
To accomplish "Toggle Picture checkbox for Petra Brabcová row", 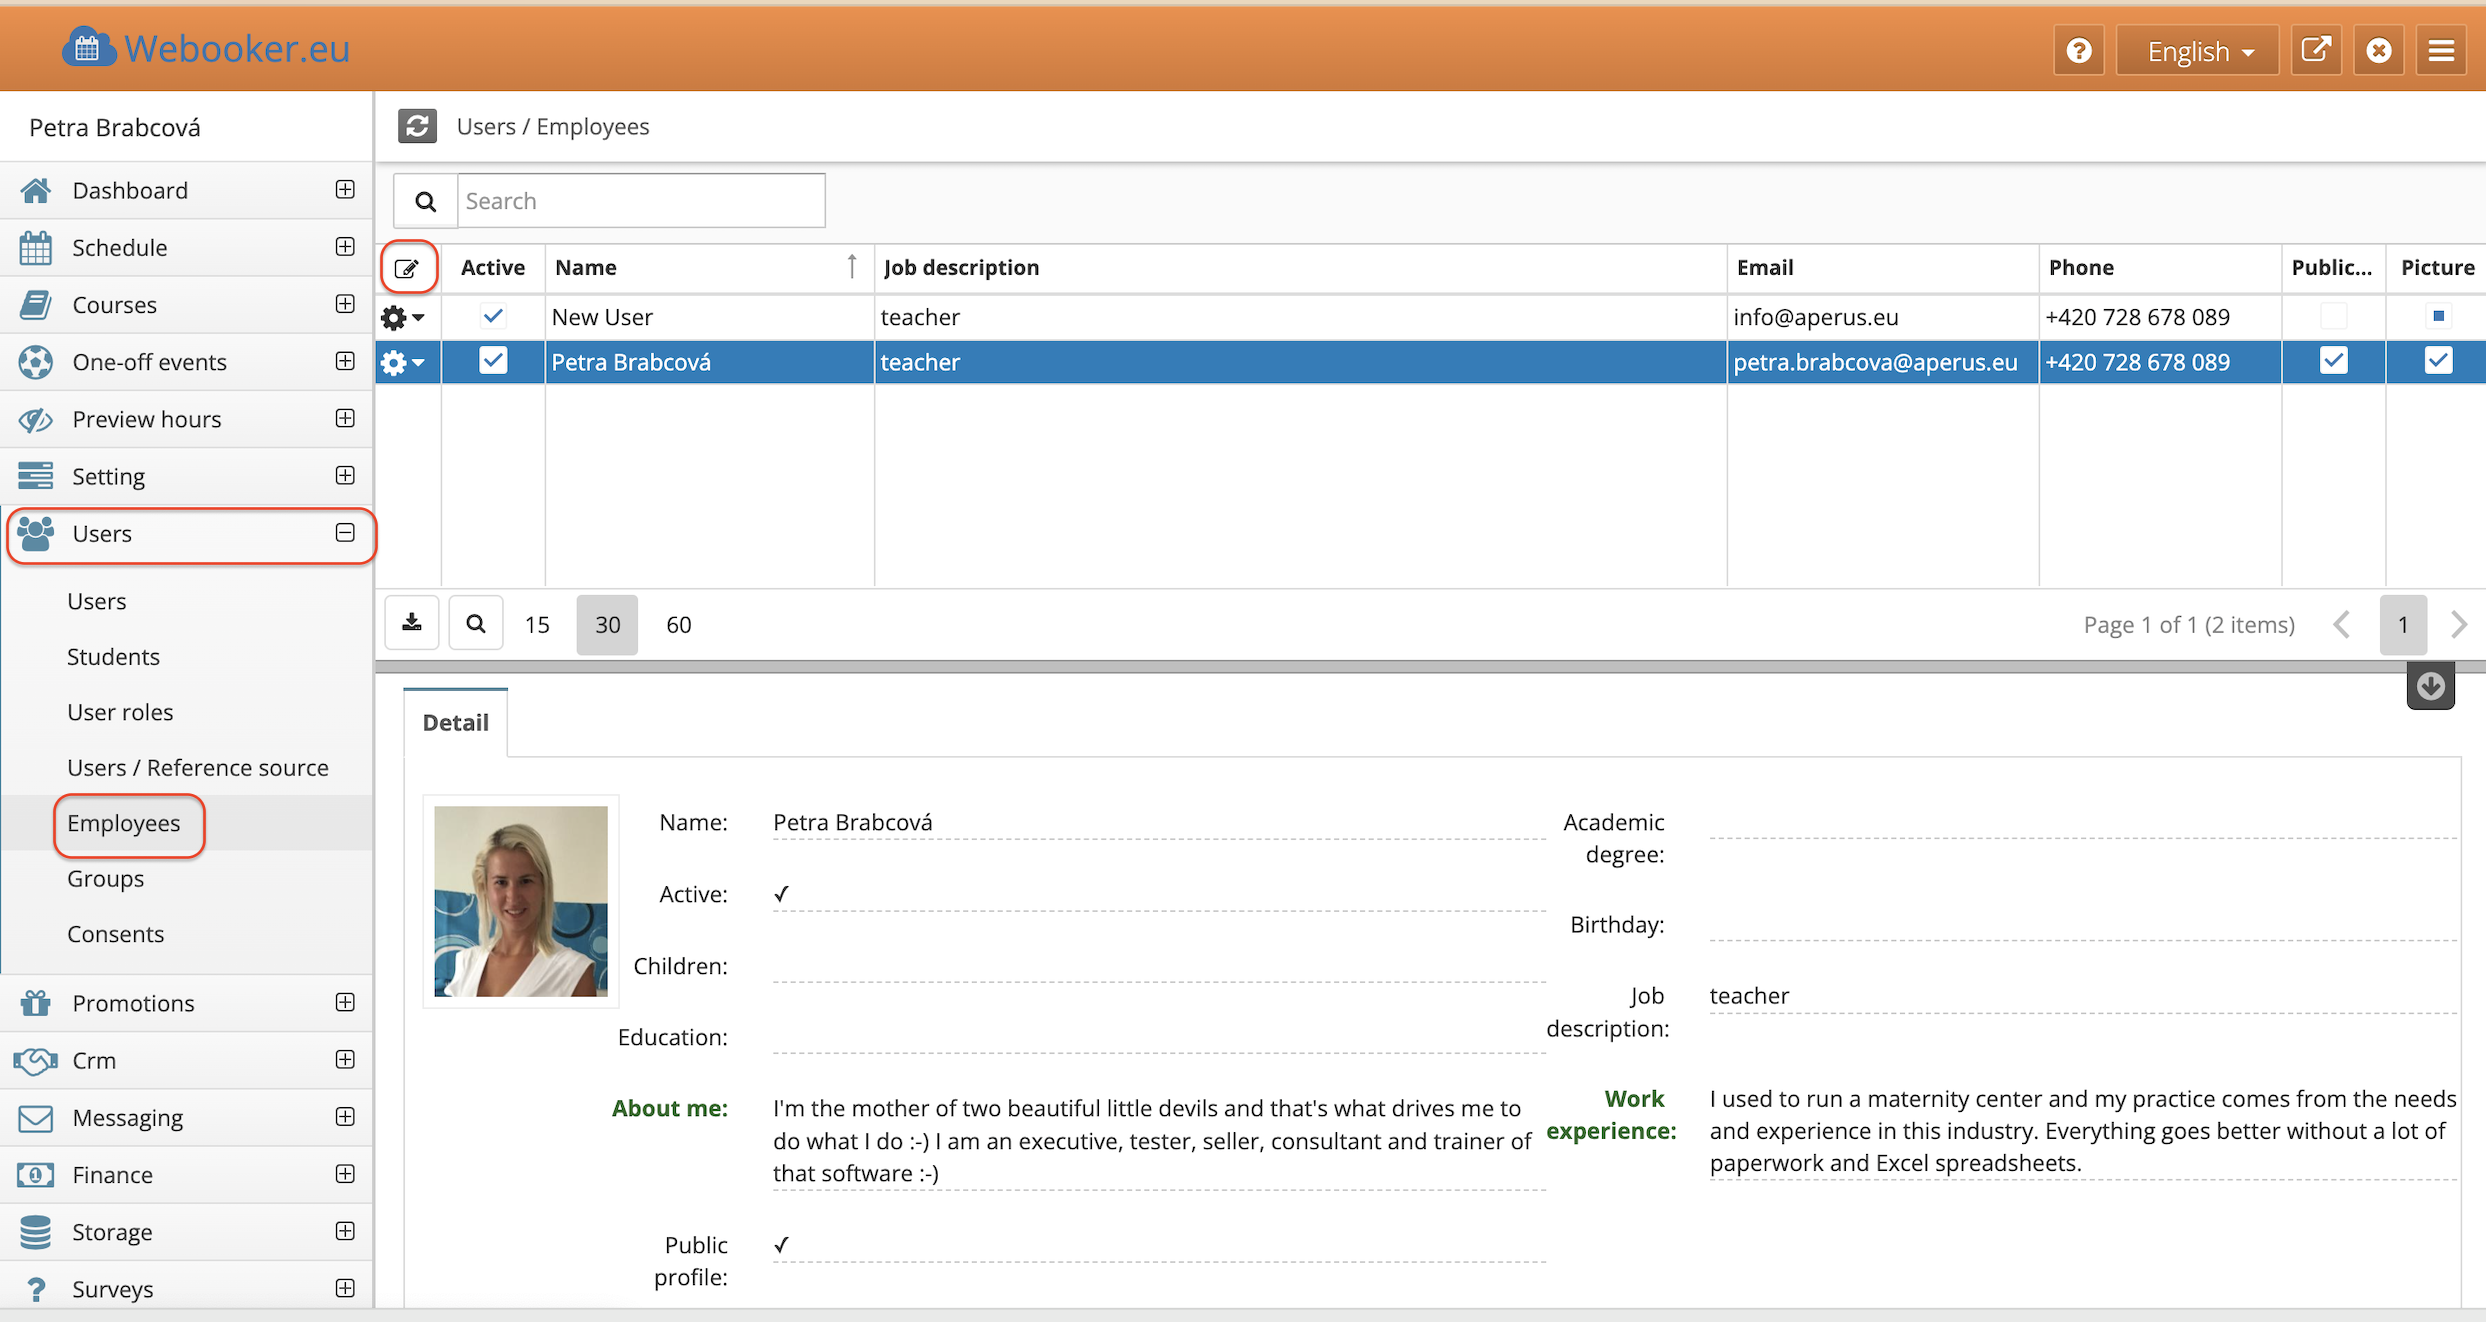I will 2438,361.
